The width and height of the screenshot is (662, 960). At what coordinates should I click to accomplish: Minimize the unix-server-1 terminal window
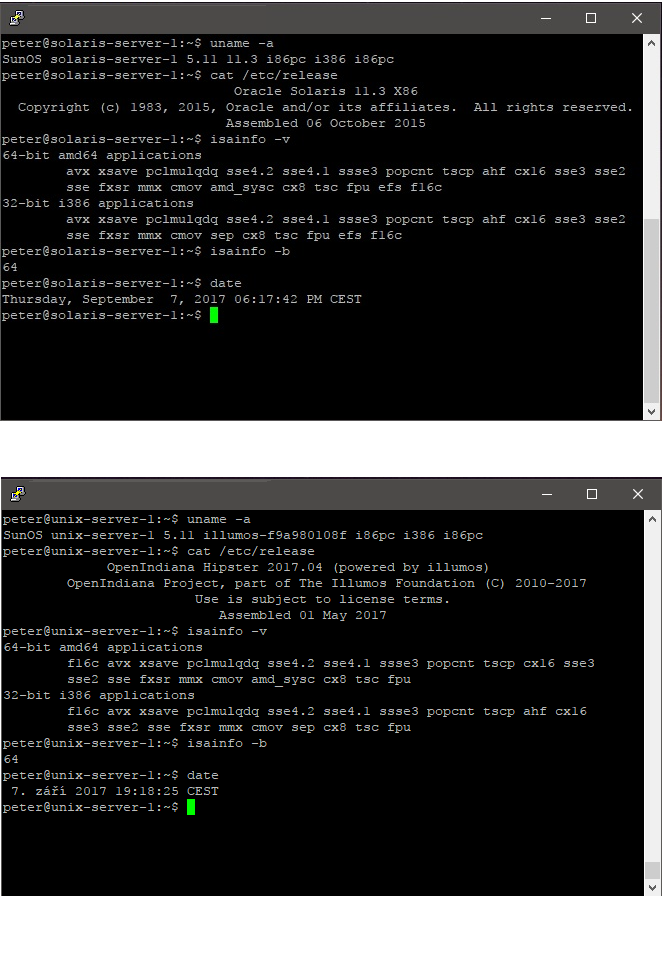click(x=547, y=494)
